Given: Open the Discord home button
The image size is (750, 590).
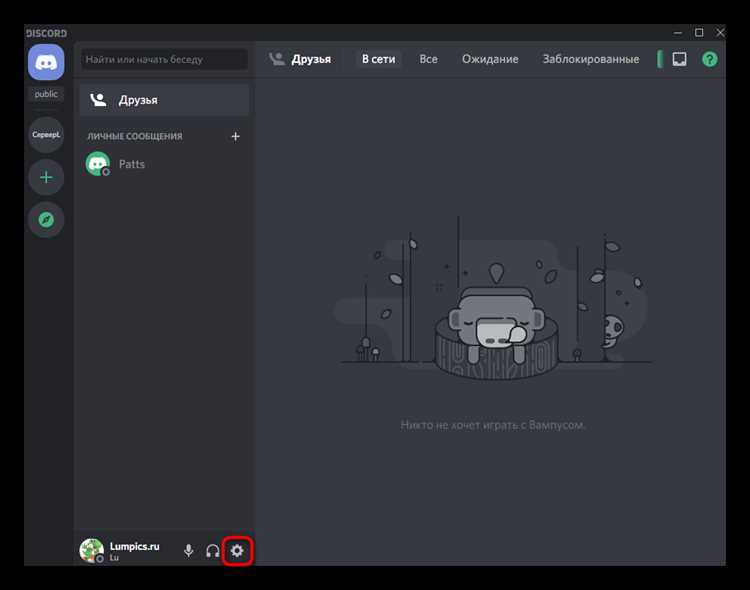Looking at the screenshot, I should [46, 62].
